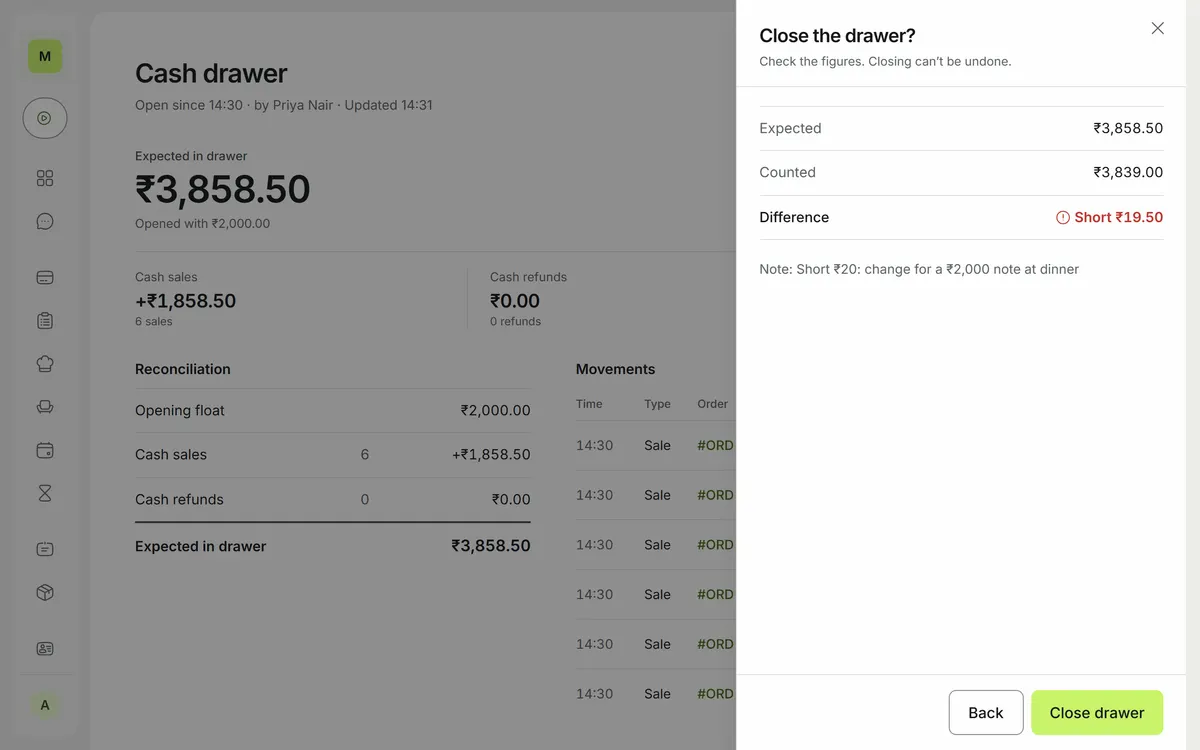Screen dimensions: 1200x750
Task: Open the box inventory icon in sidebar
Action: (45, 592)
